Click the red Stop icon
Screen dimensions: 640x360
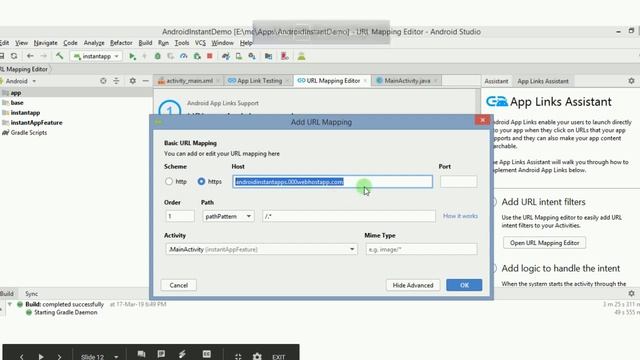point(210,56)
